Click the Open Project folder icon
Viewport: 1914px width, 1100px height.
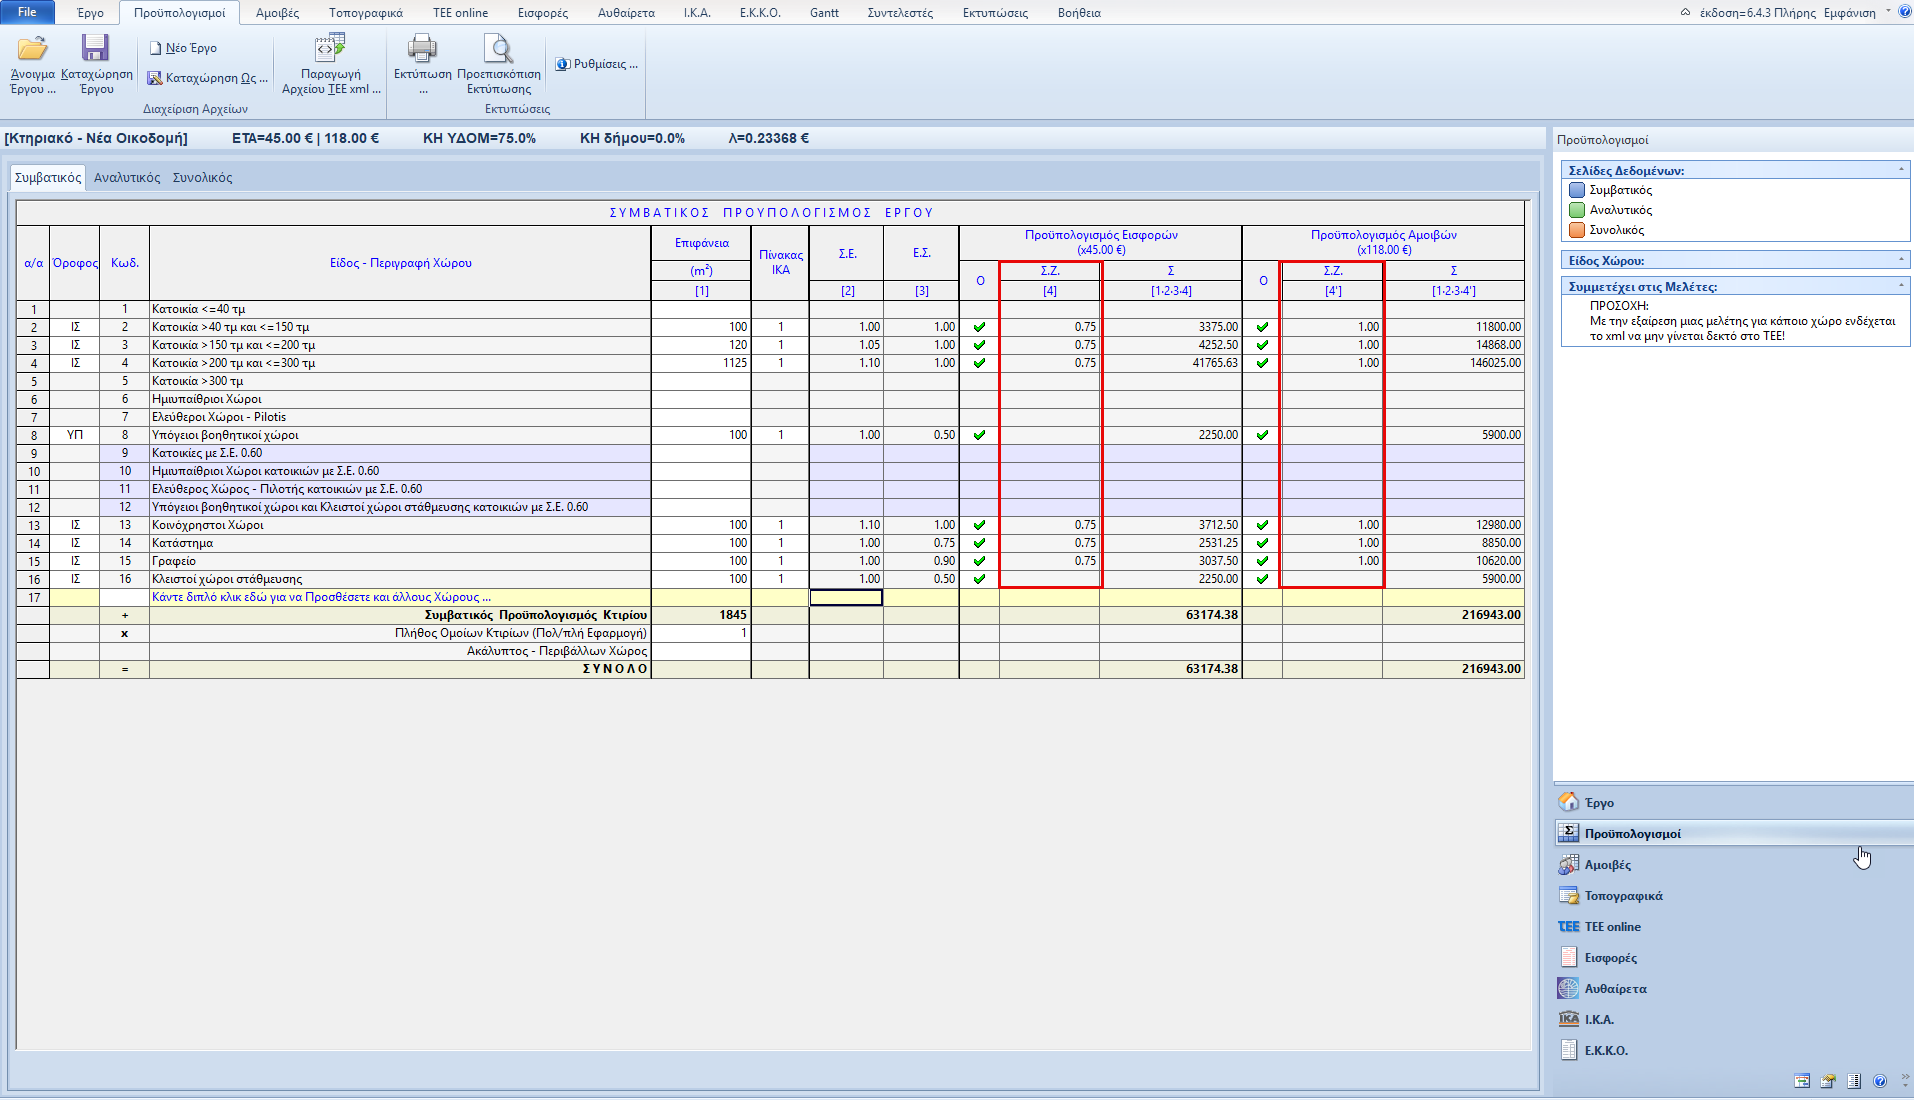[32, 49]
